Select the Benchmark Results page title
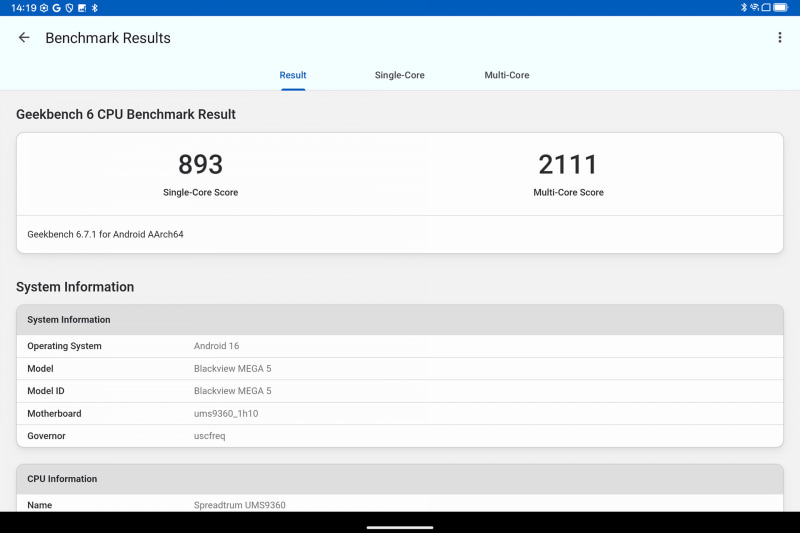800x533 pixels. tap(108, 38)
